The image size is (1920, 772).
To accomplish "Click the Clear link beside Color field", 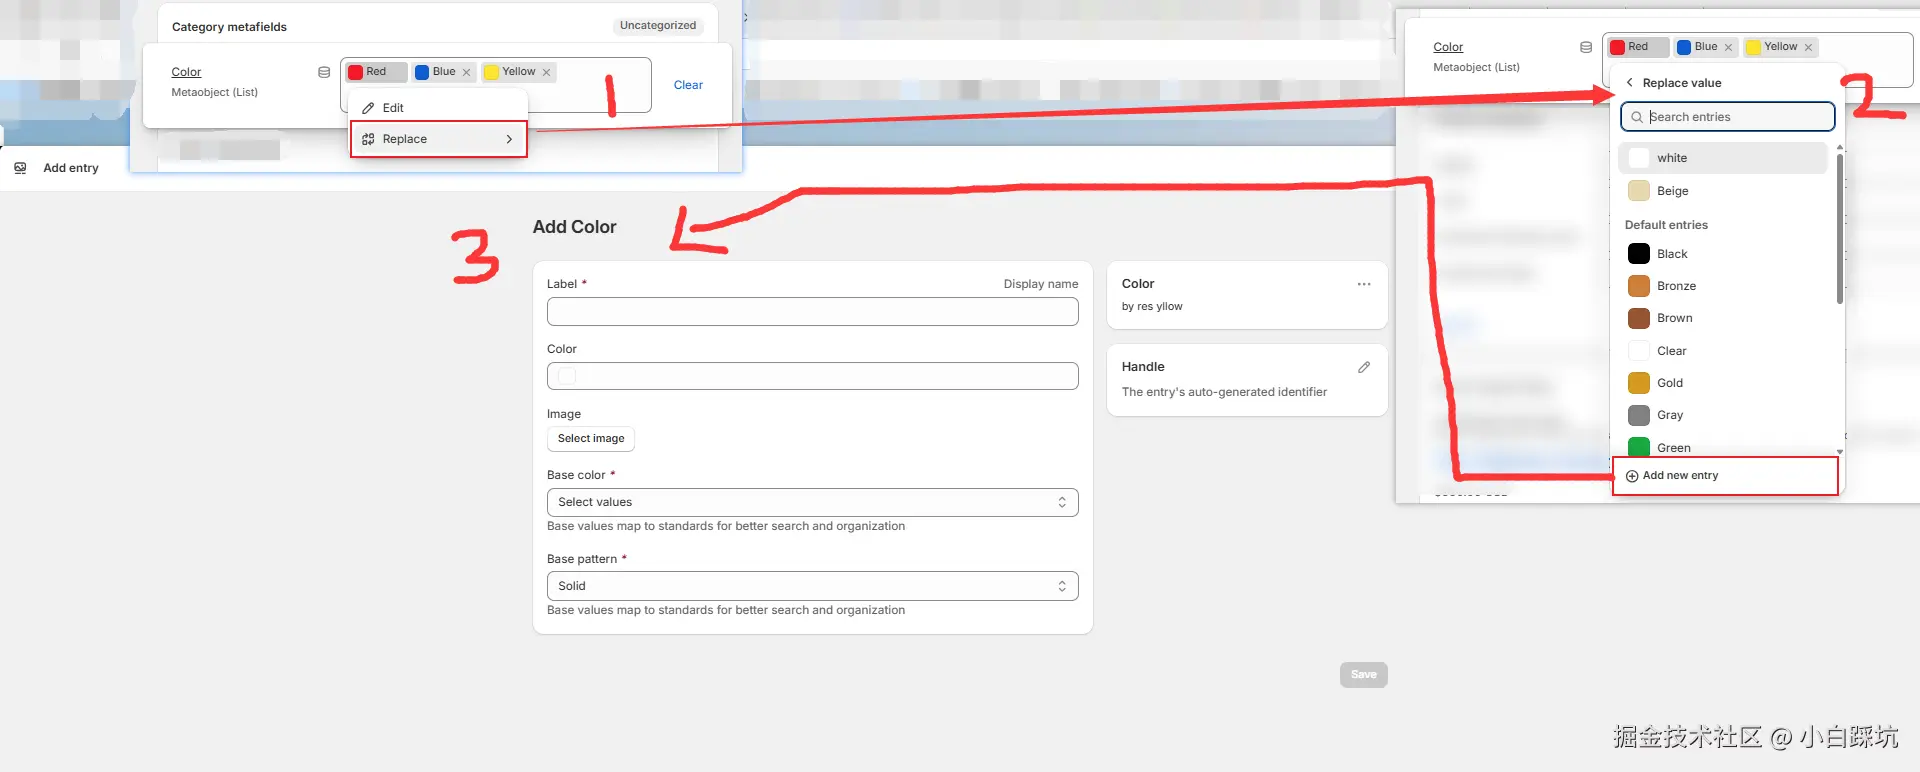I will (688, 85).
